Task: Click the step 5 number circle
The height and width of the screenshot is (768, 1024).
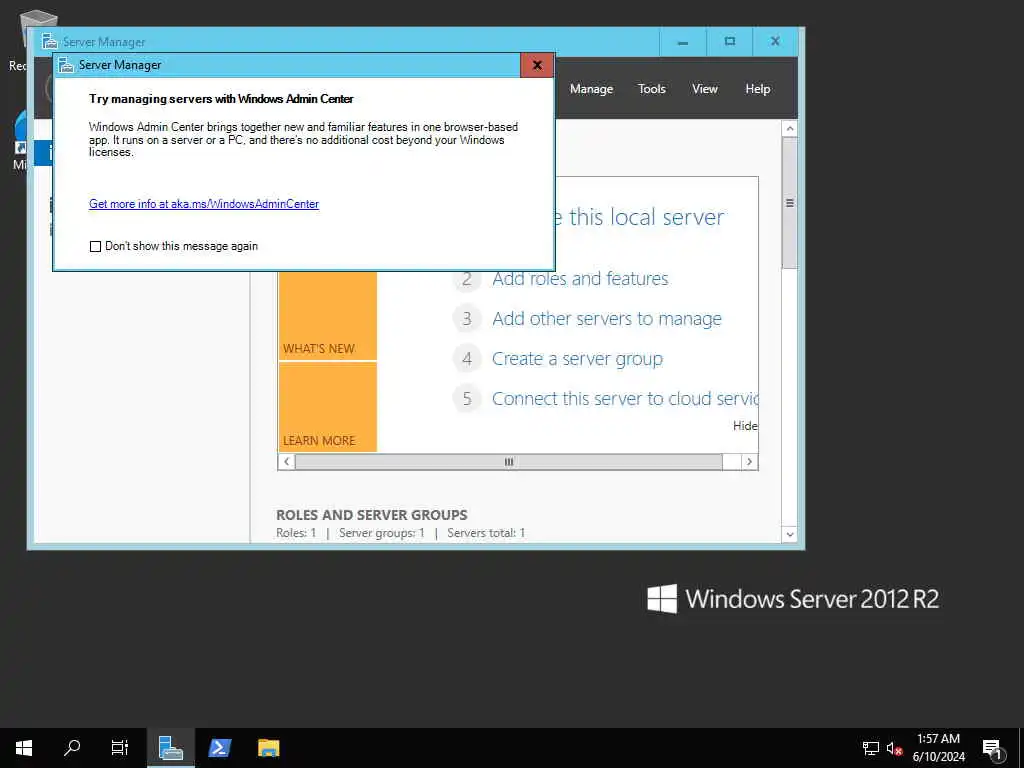Action: click(467, 399)
